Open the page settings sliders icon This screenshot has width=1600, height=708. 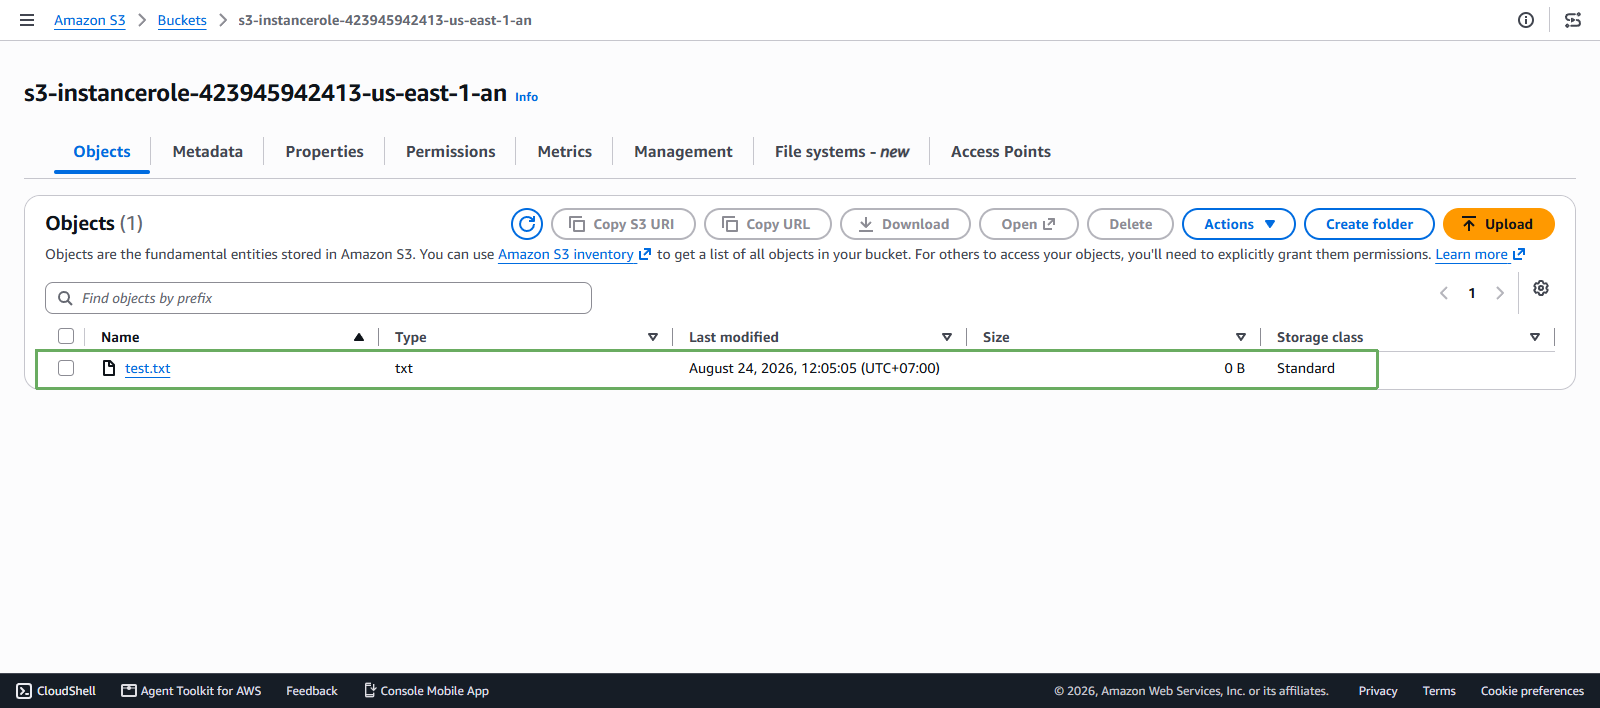point(1573,20)
